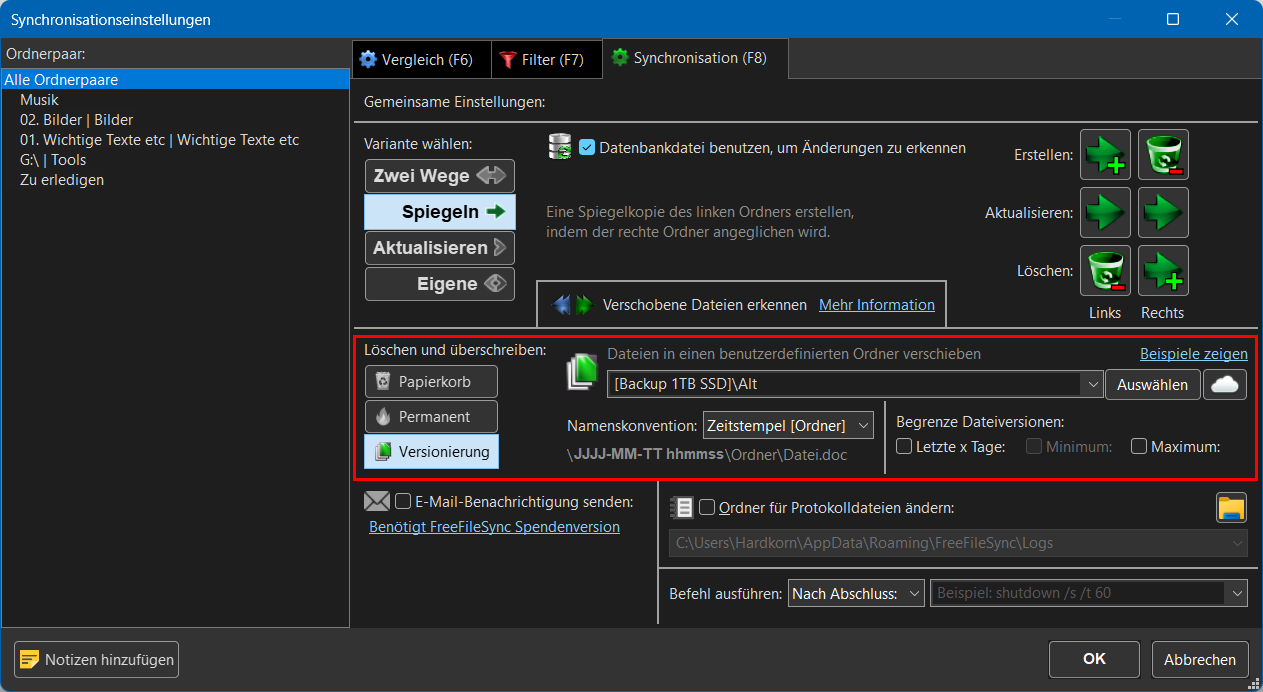The image size is (1263, 692).
Task: Select the Spiegeln variant
Action: pyautogui.click(x=440, y=212)
